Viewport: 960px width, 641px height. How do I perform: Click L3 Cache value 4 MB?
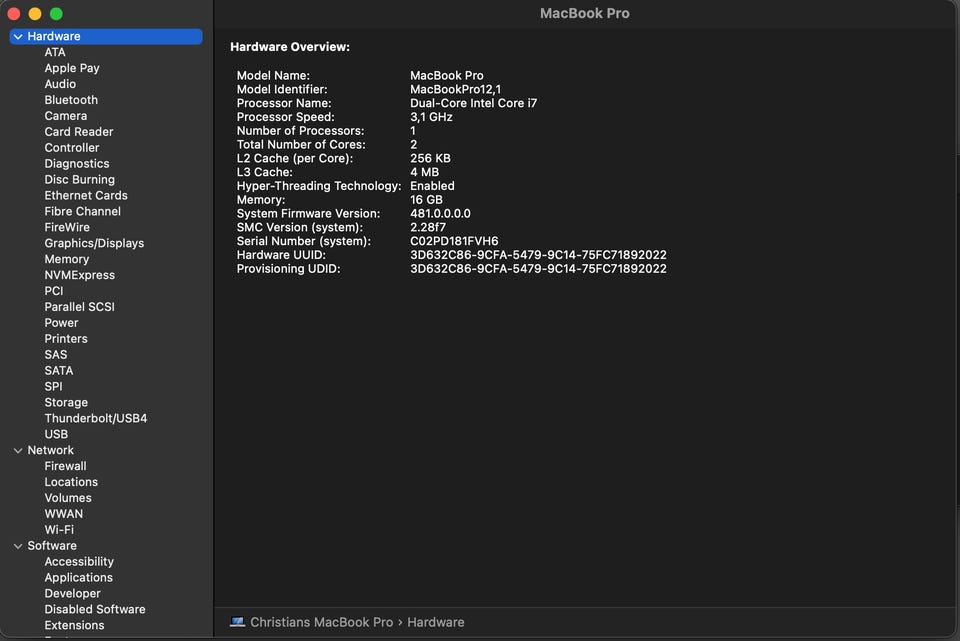point(424,172)
